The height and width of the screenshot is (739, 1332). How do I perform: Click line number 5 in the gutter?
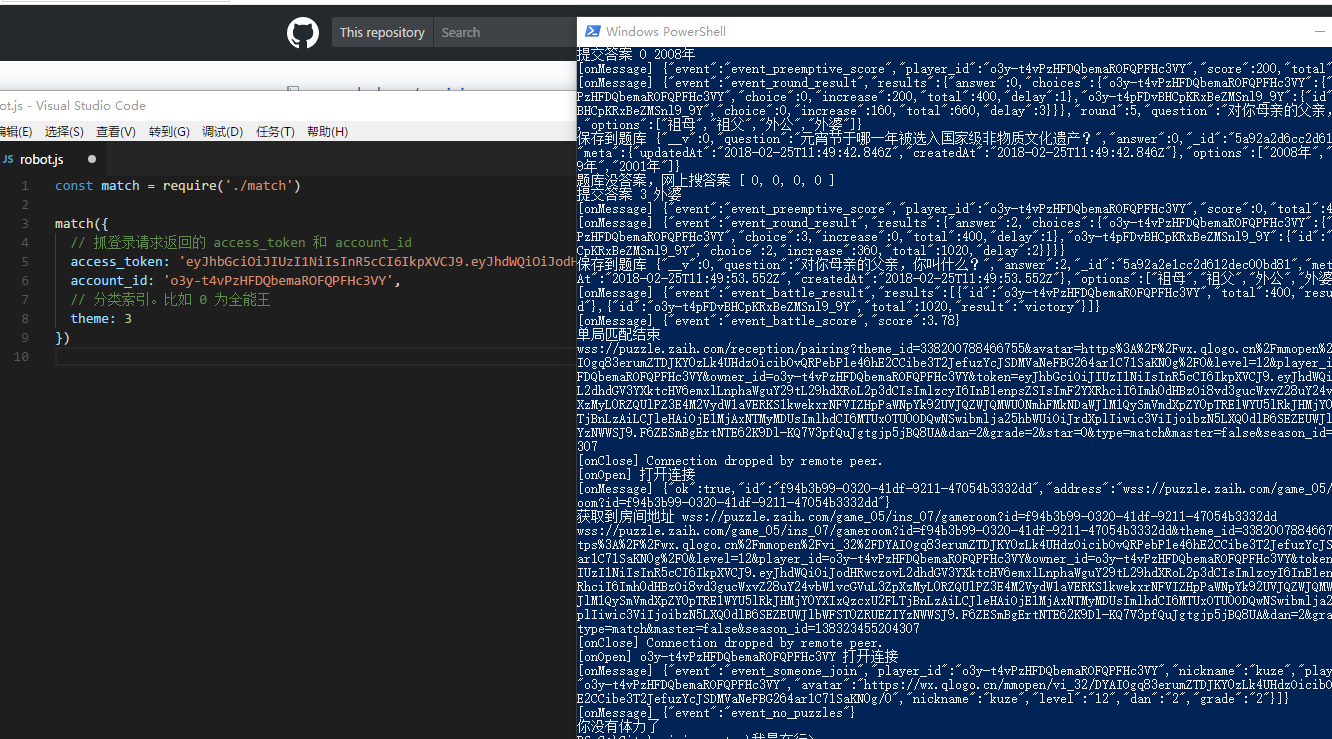25,262
